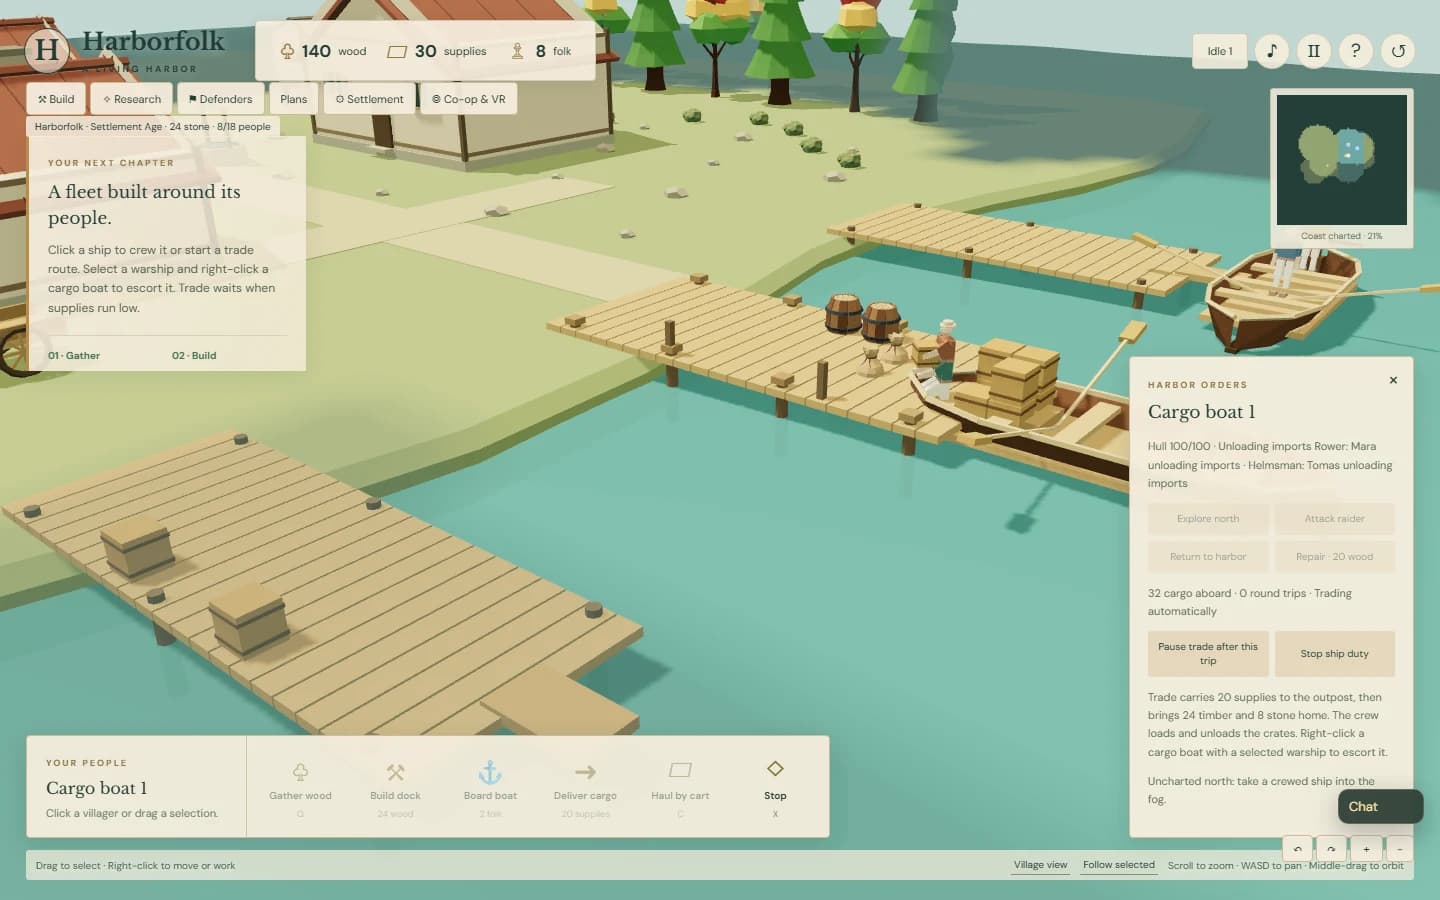The height and width of the screenshot is (900, 1440).
Task: Click Pause trade after this trip
Action: 1208,654
